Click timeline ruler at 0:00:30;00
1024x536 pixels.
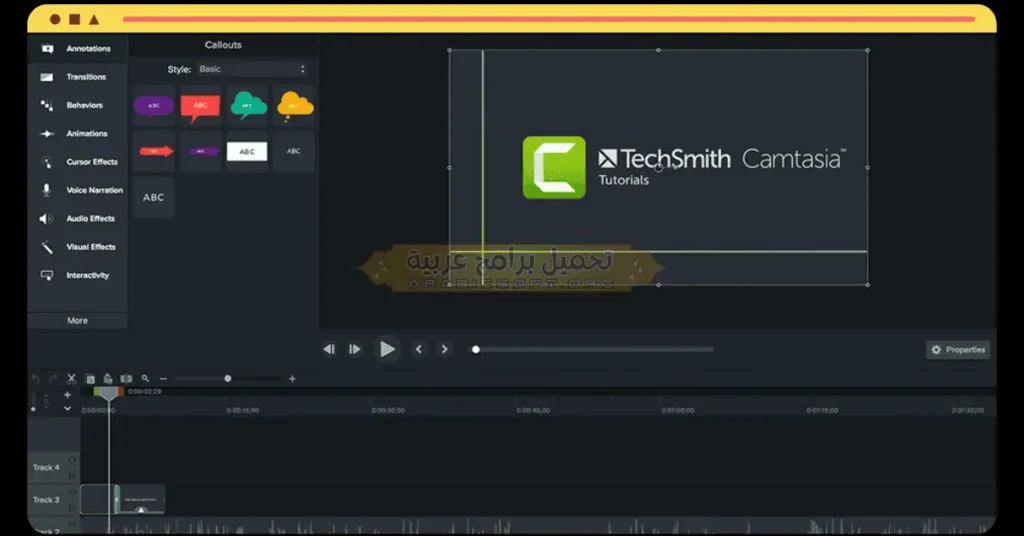pyautogui.click(x=388, y=411)
